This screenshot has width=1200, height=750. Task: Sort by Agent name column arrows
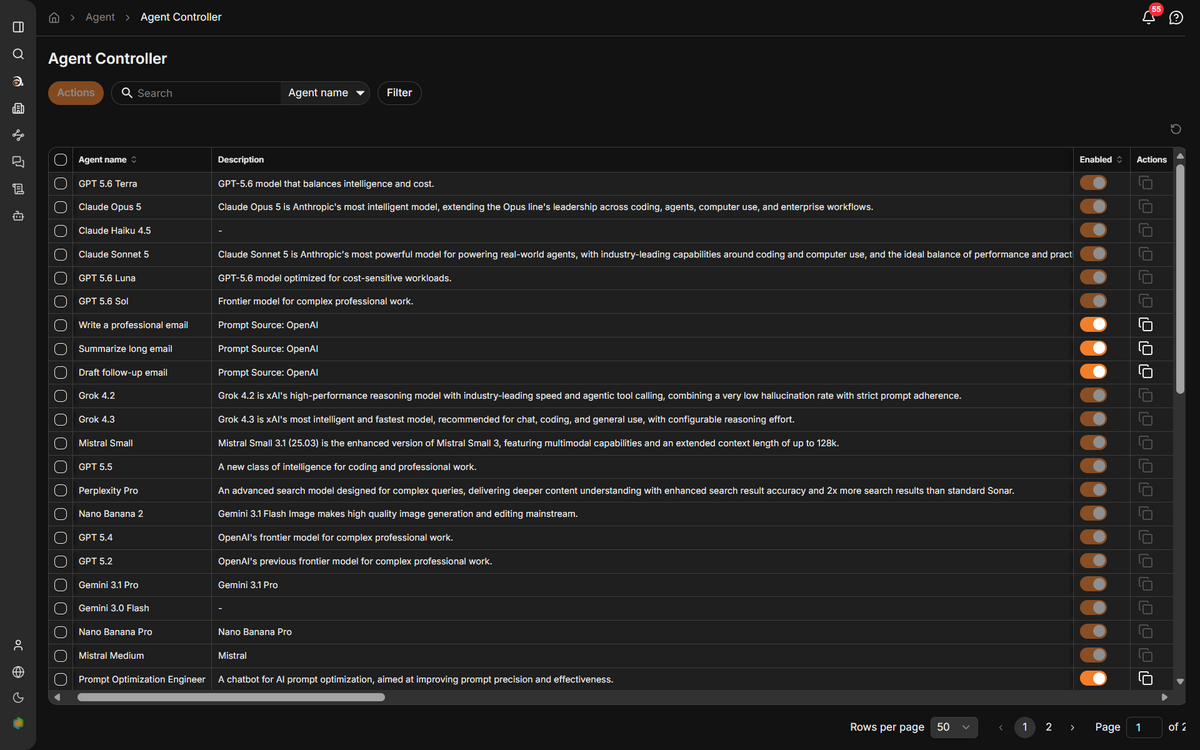coord(134,160)
